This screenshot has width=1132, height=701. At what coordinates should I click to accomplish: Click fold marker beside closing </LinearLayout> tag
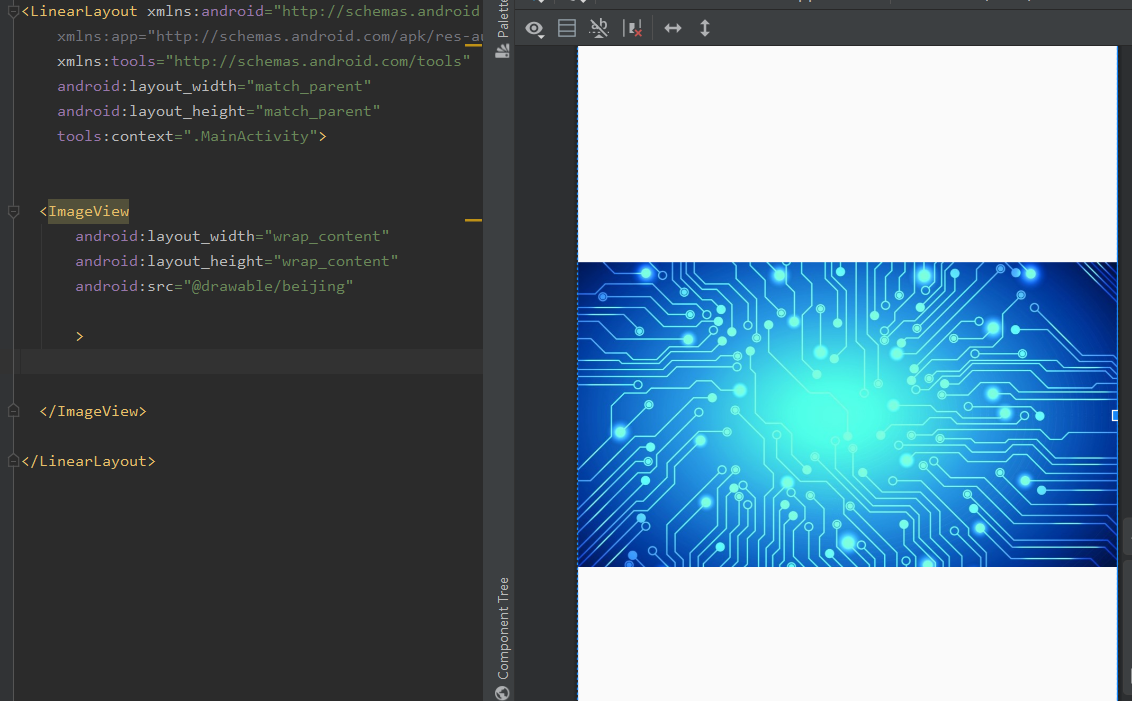point(13,461)
